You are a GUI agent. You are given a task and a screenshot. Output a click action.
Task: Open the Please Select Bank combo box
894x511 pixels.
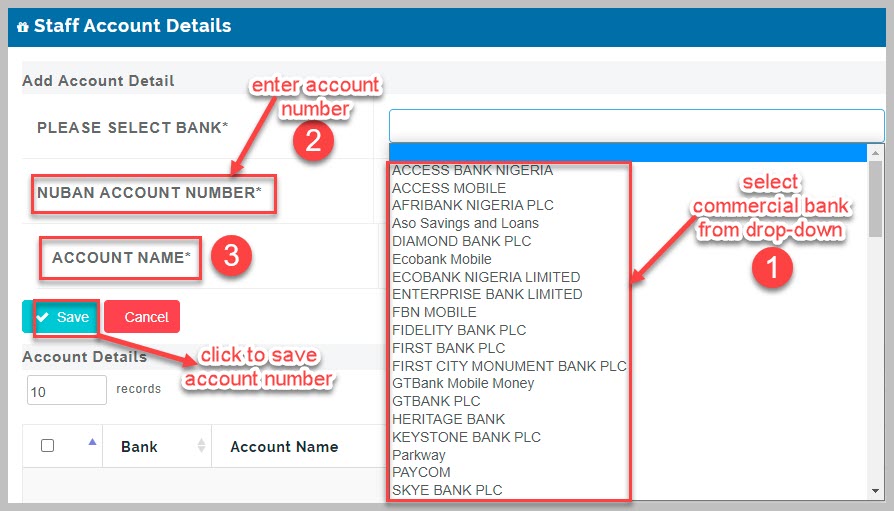coord(636,125)
